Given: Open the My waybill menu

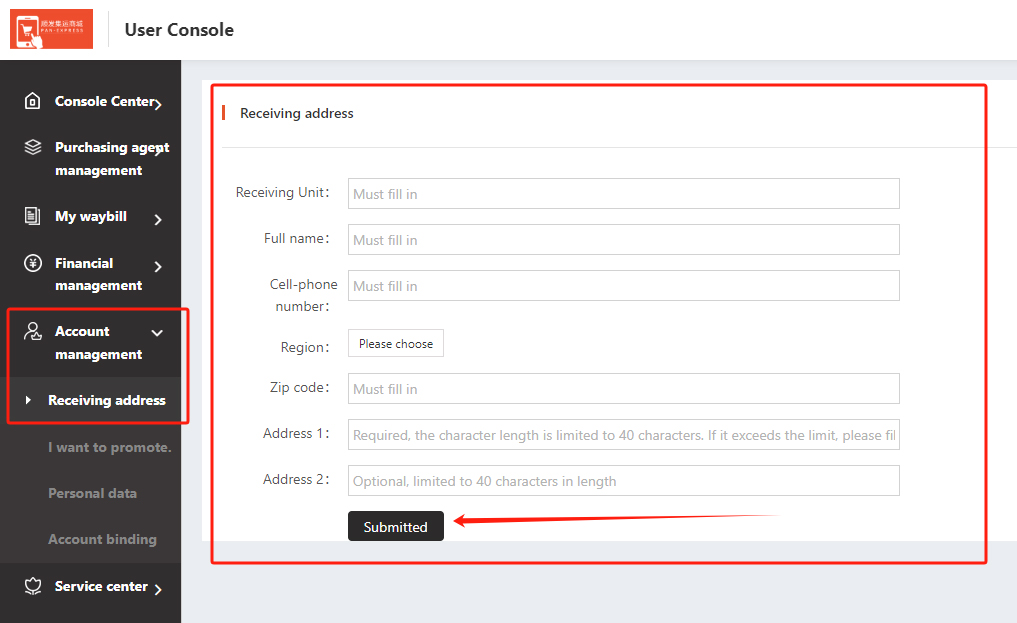Looking at the screenshot, I should click(x=91, y=217).
